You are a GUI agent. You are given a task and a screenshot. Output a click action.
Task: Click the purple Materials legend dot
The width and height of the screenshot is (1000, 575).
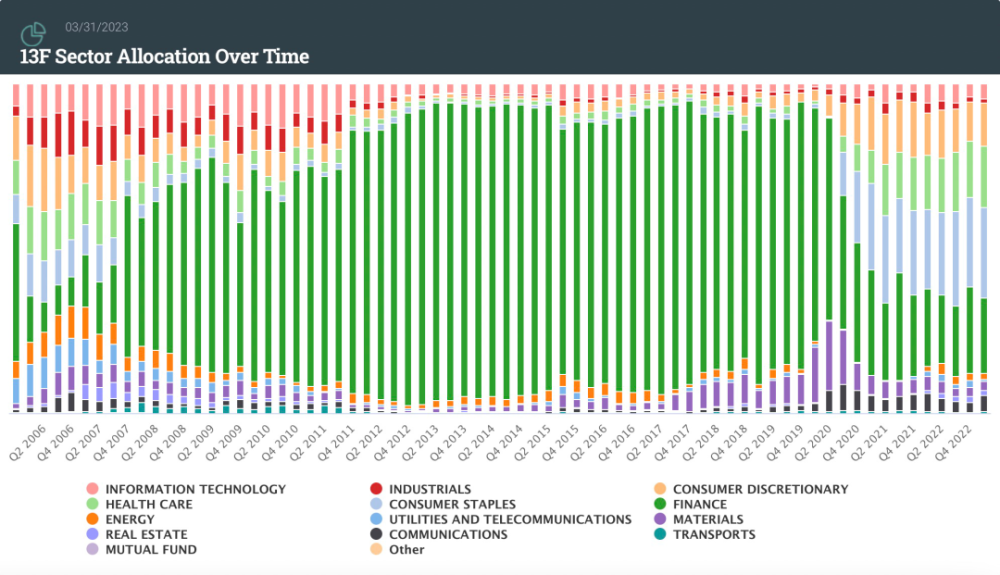[x=661, y=520]
